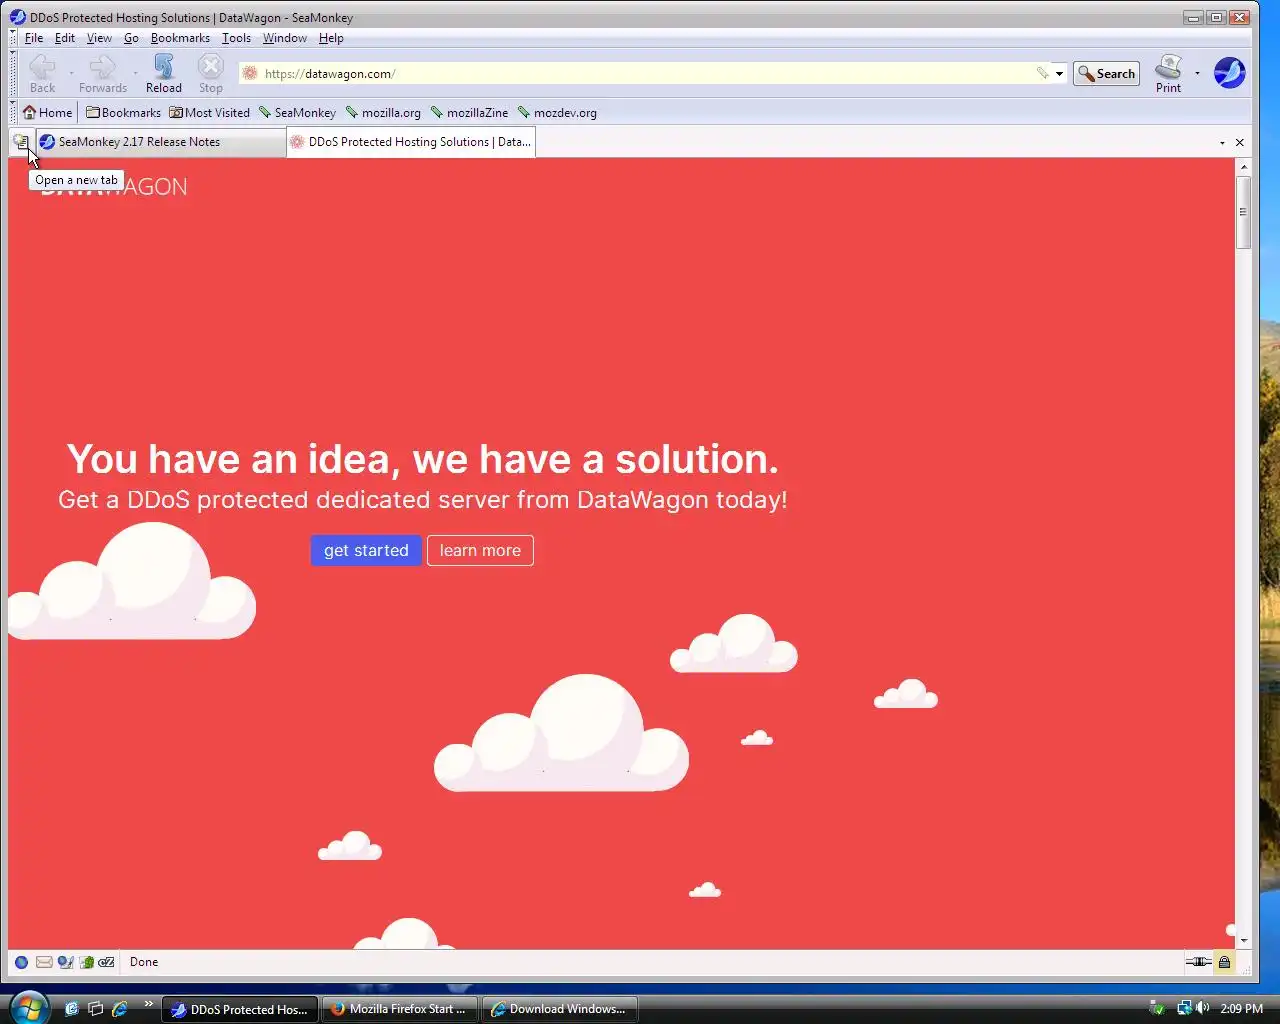Click the online/offline connection status icon

click(x=1198, y=962)
